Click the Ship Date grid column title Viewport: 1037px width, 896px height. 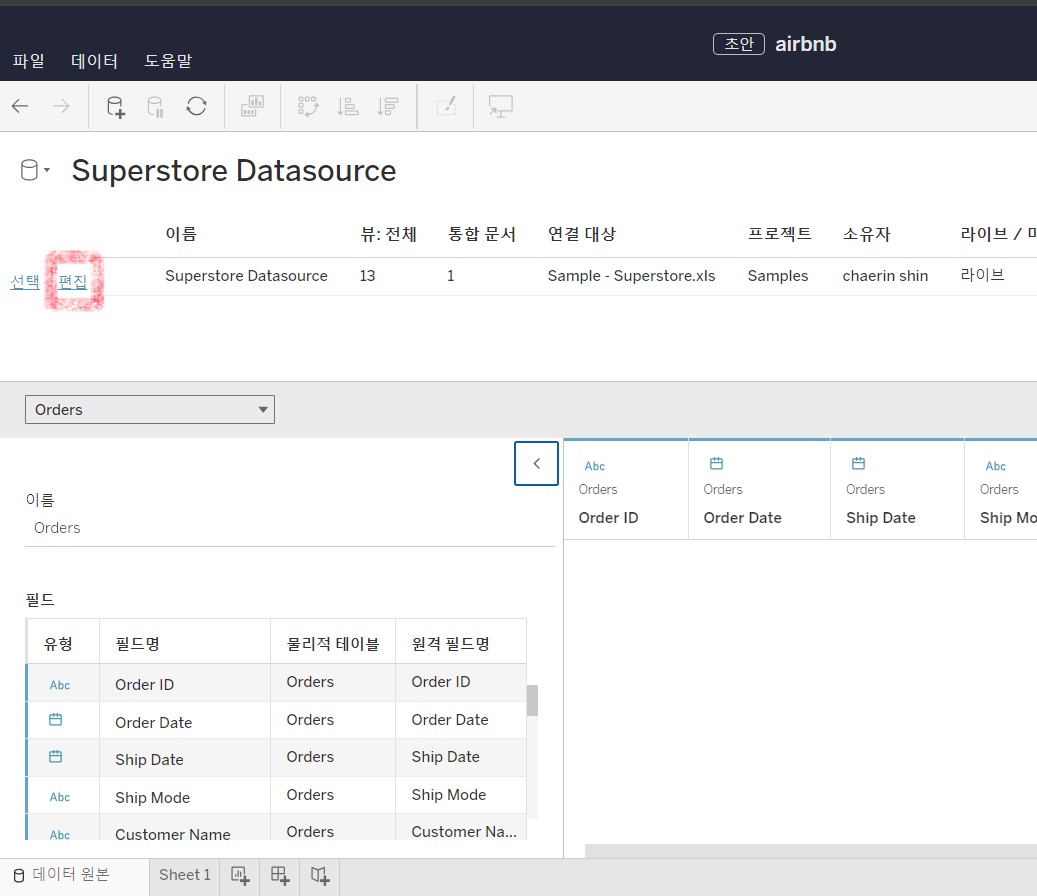pyautogui.click(x=880, y=518)
